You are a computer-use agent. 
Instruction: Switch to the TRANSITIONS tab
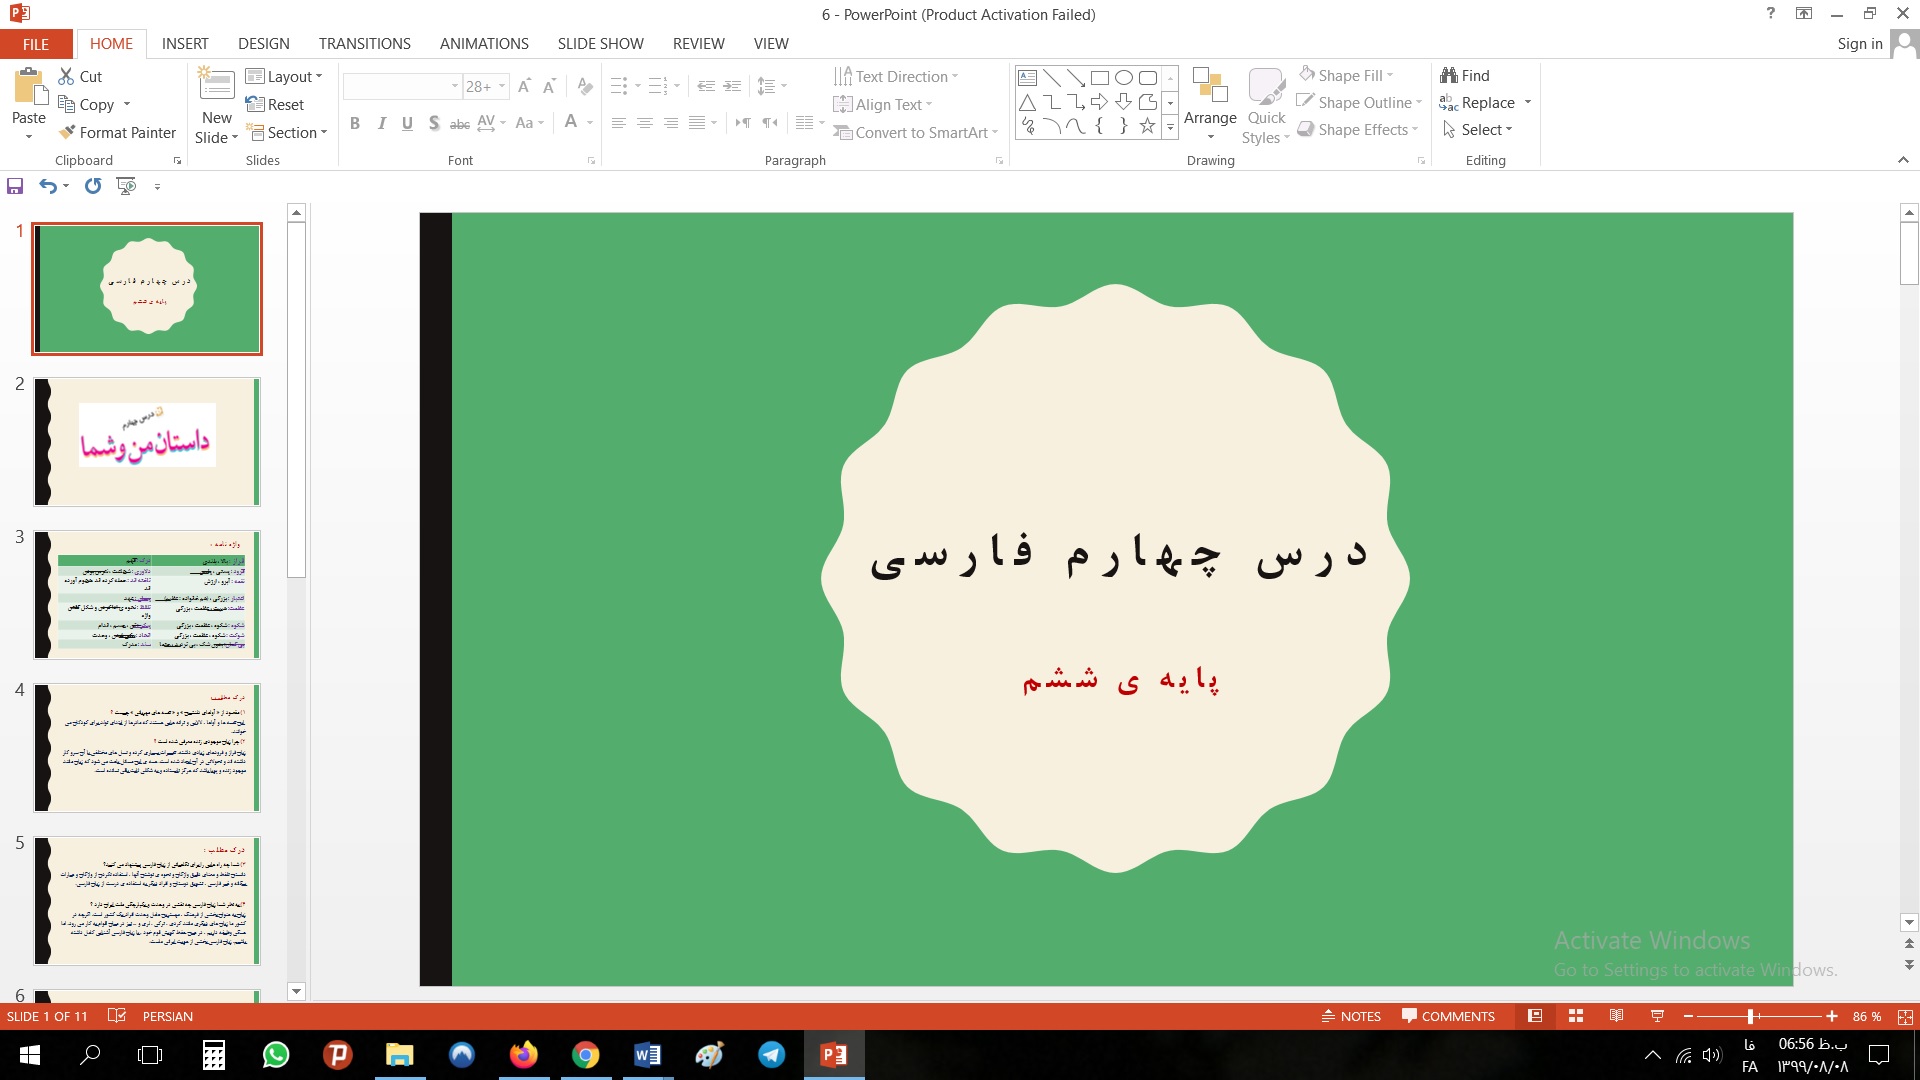(364, 43)
